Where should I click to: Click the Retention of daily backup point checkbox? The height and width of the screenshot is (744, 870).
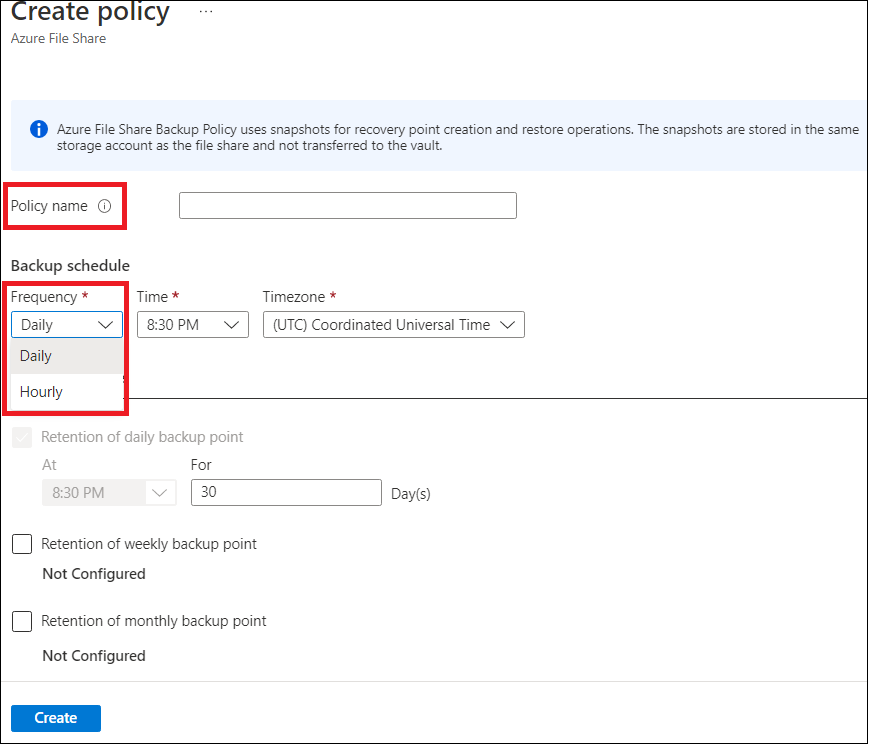click(22, 437)
